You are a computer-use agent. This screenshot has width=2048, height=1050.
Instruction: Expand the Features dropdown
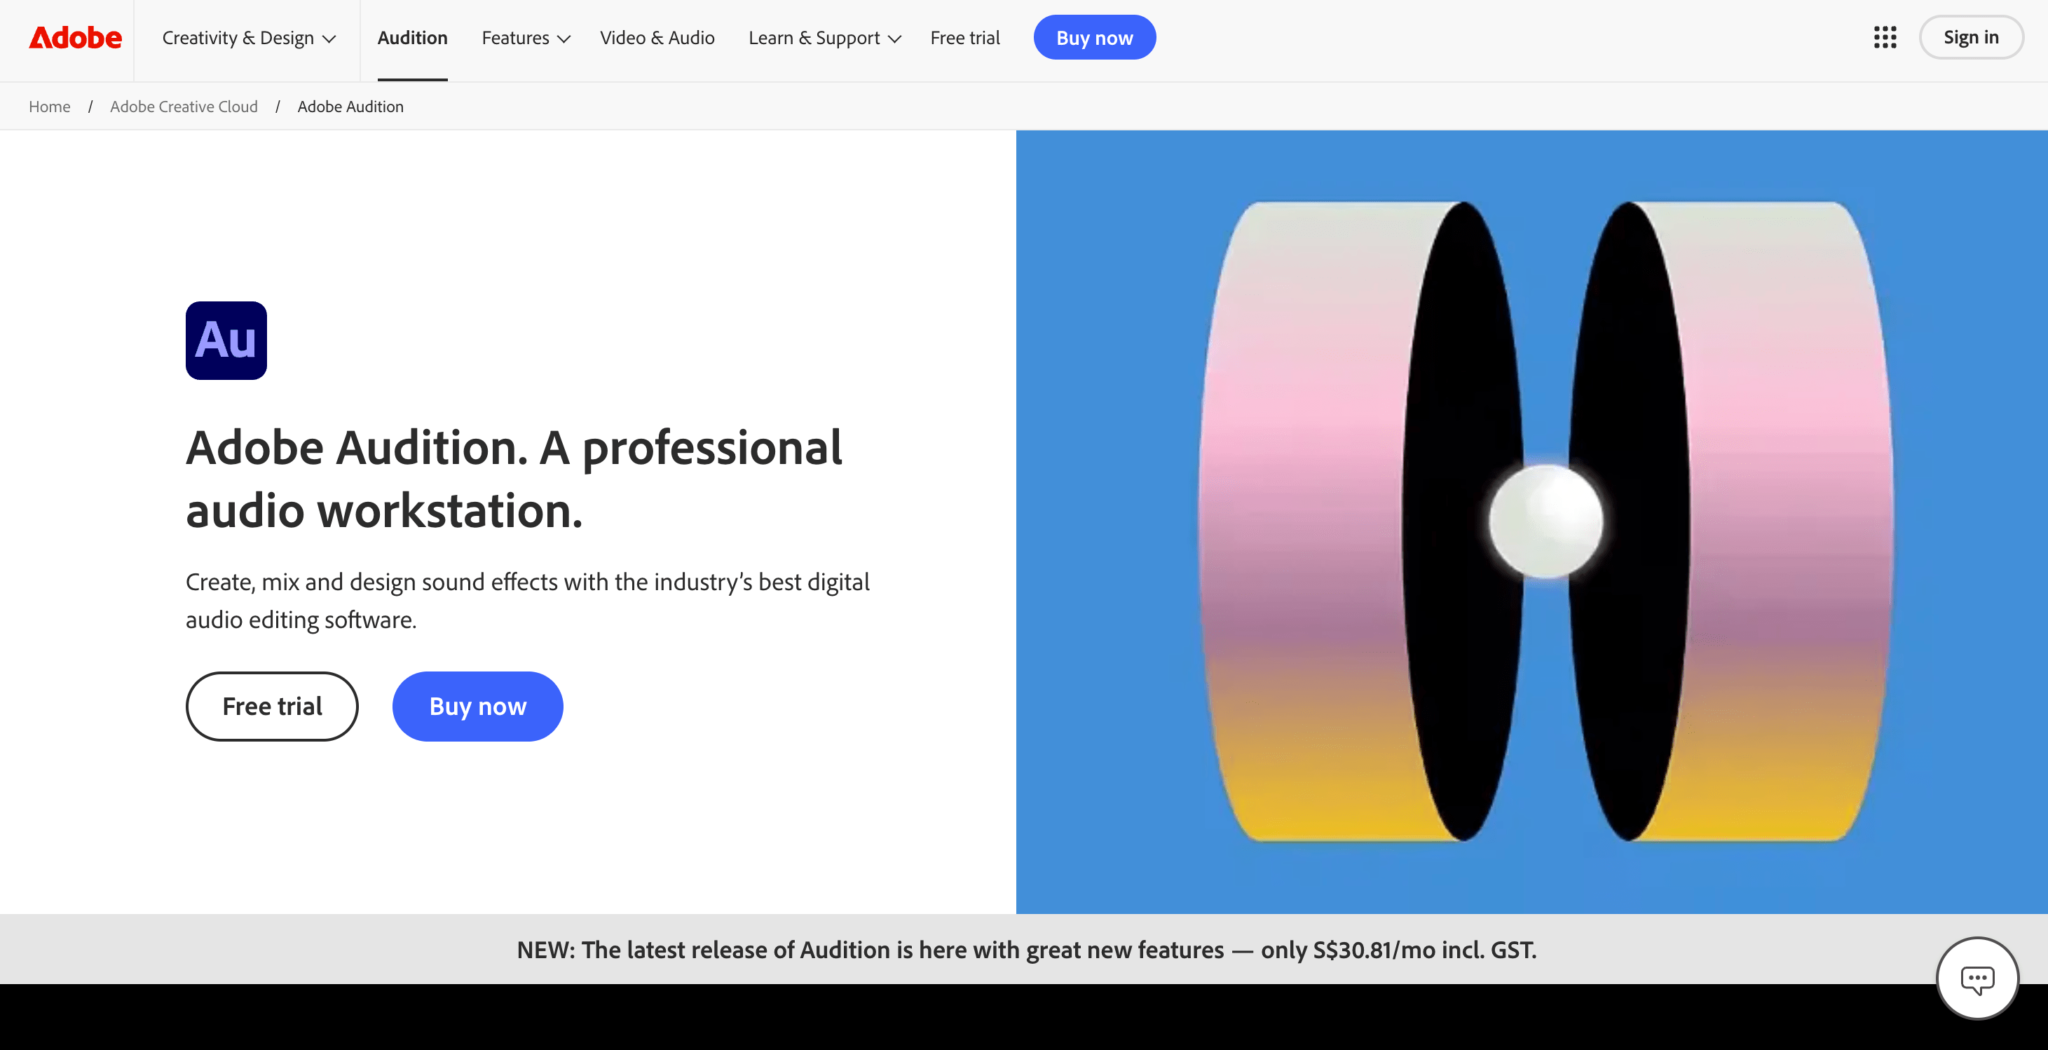pos(525,38)
